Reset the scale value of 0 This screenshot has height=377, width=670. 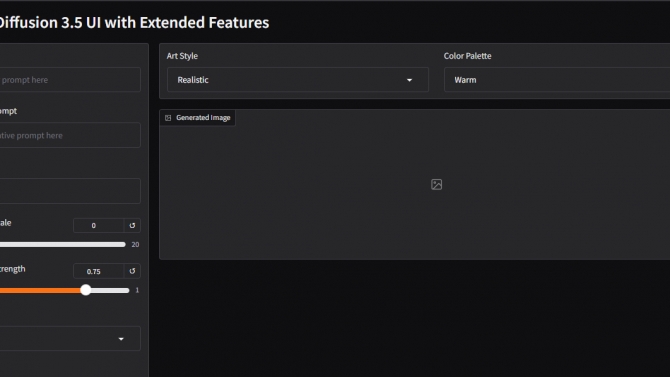132,225
